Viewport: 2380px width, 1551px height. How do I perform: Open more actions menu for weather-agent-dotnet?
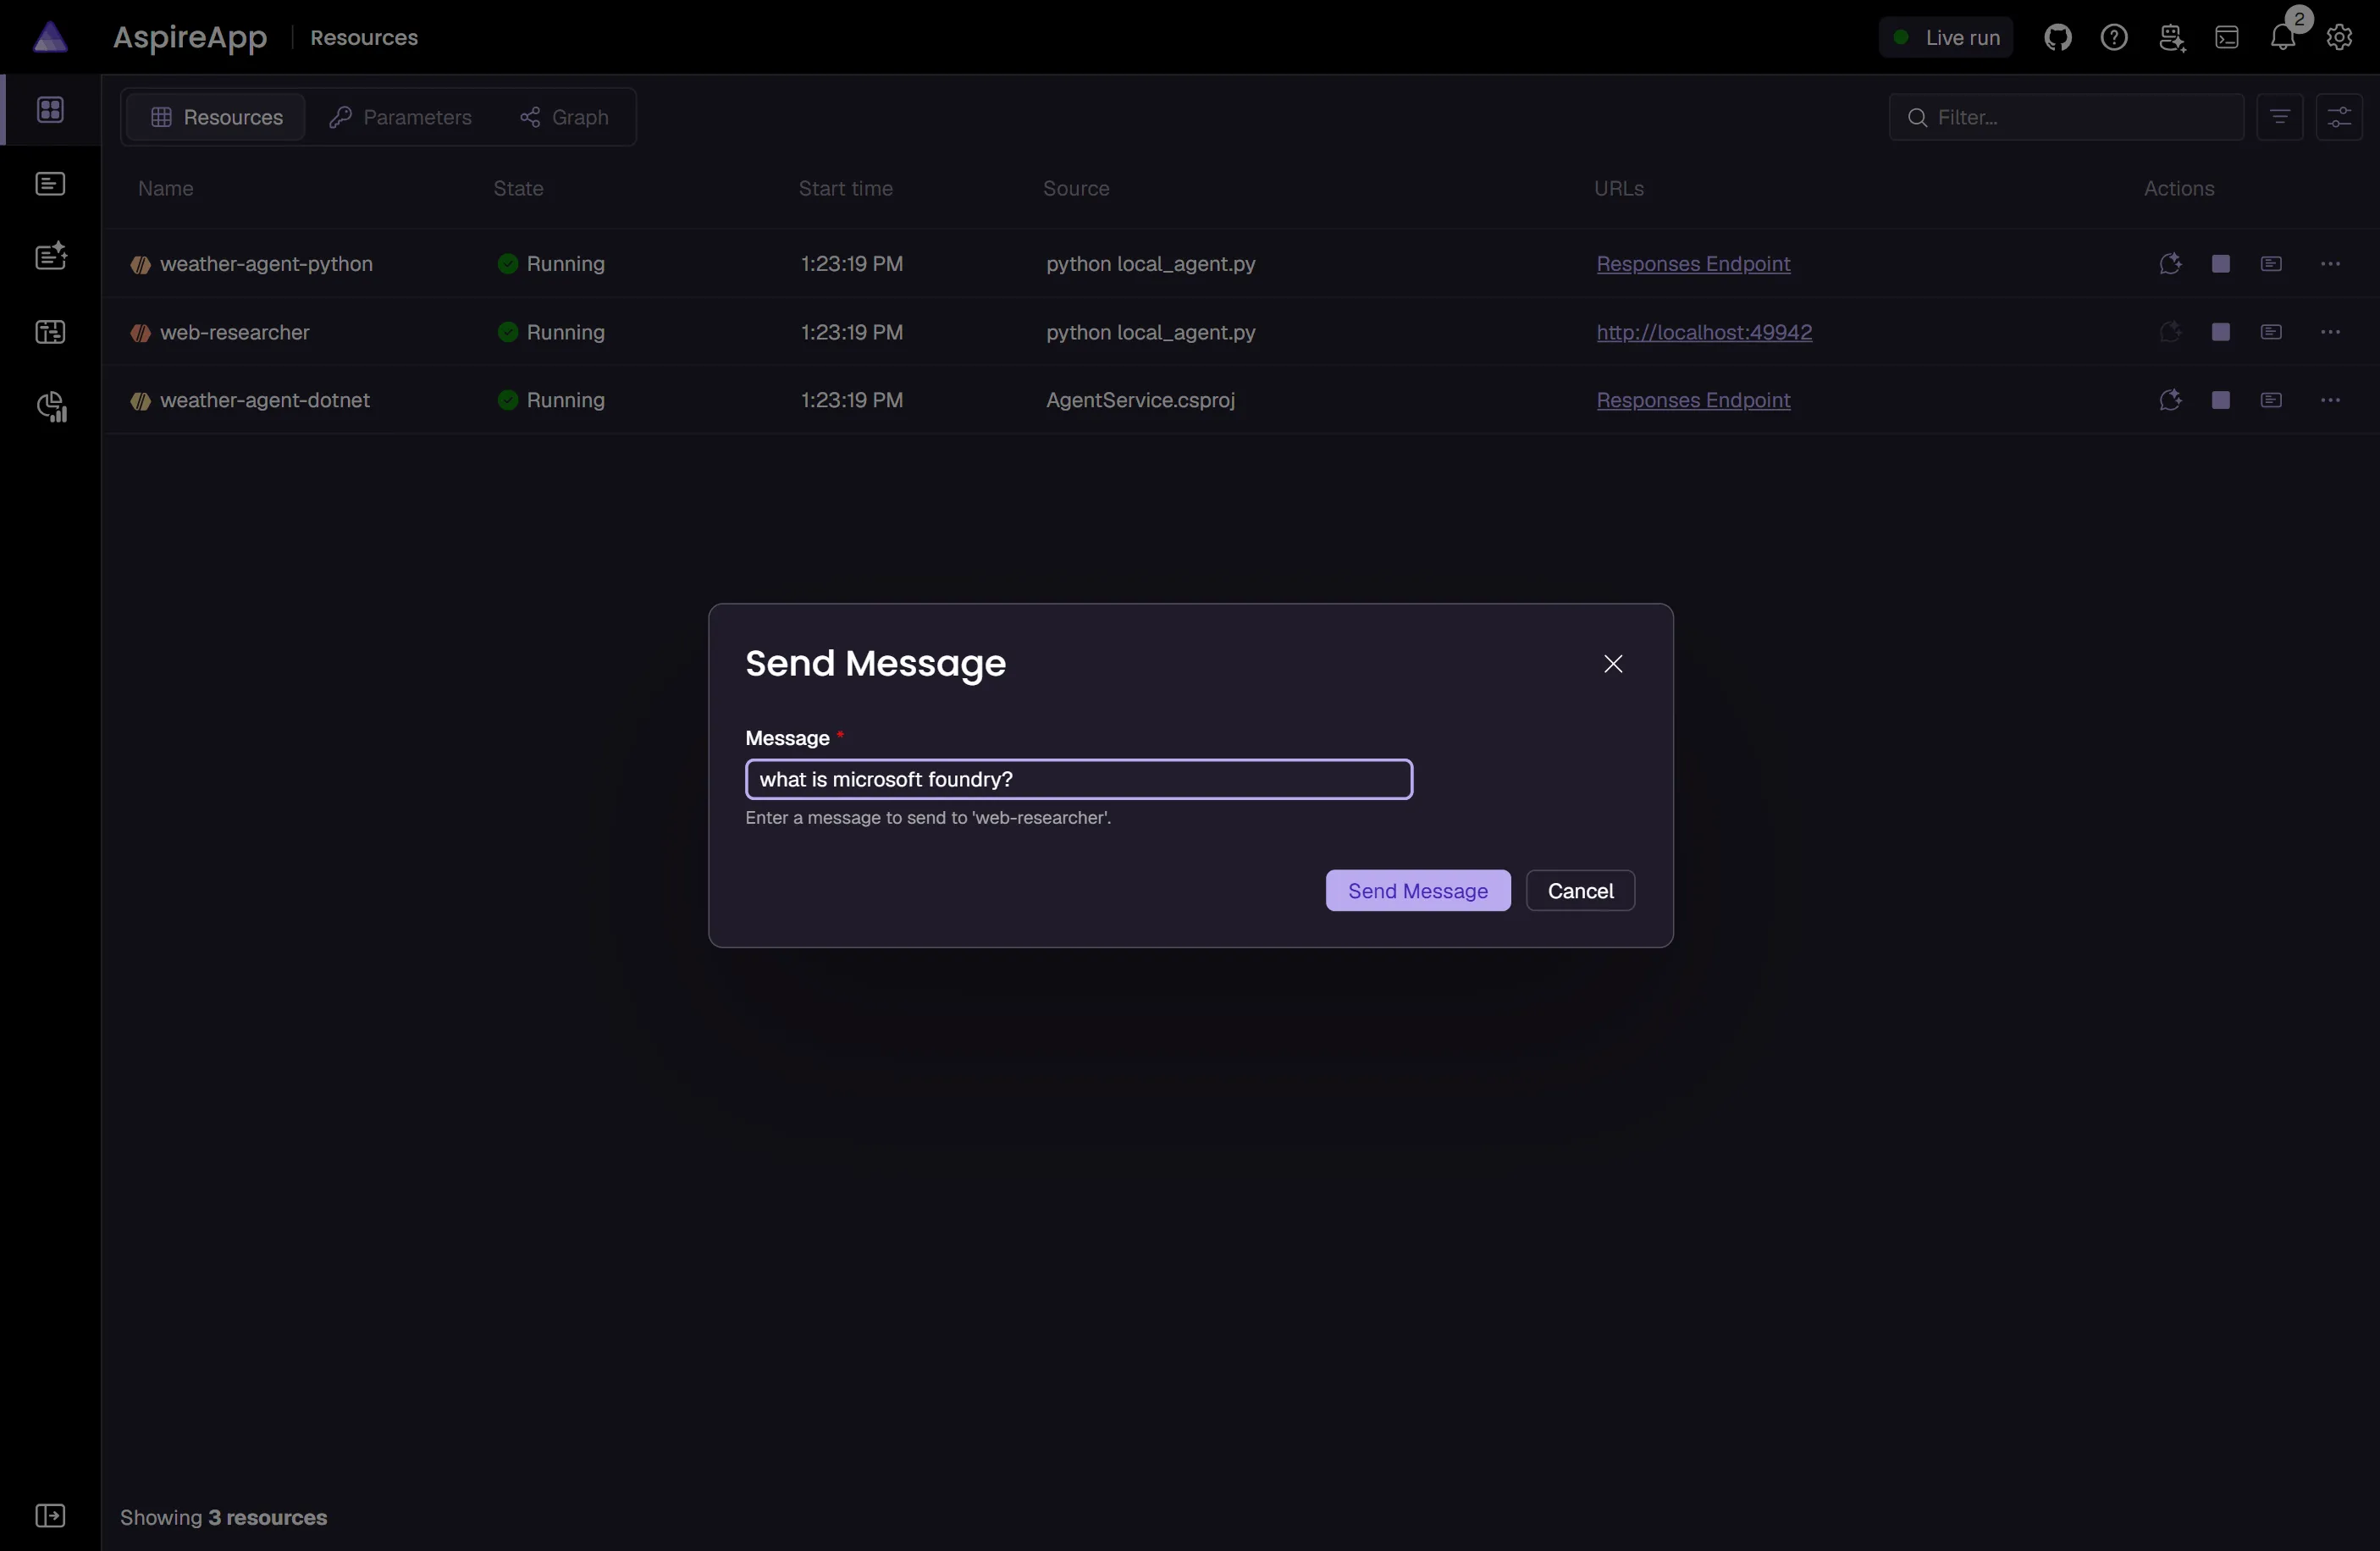(x=2329, y=400)
